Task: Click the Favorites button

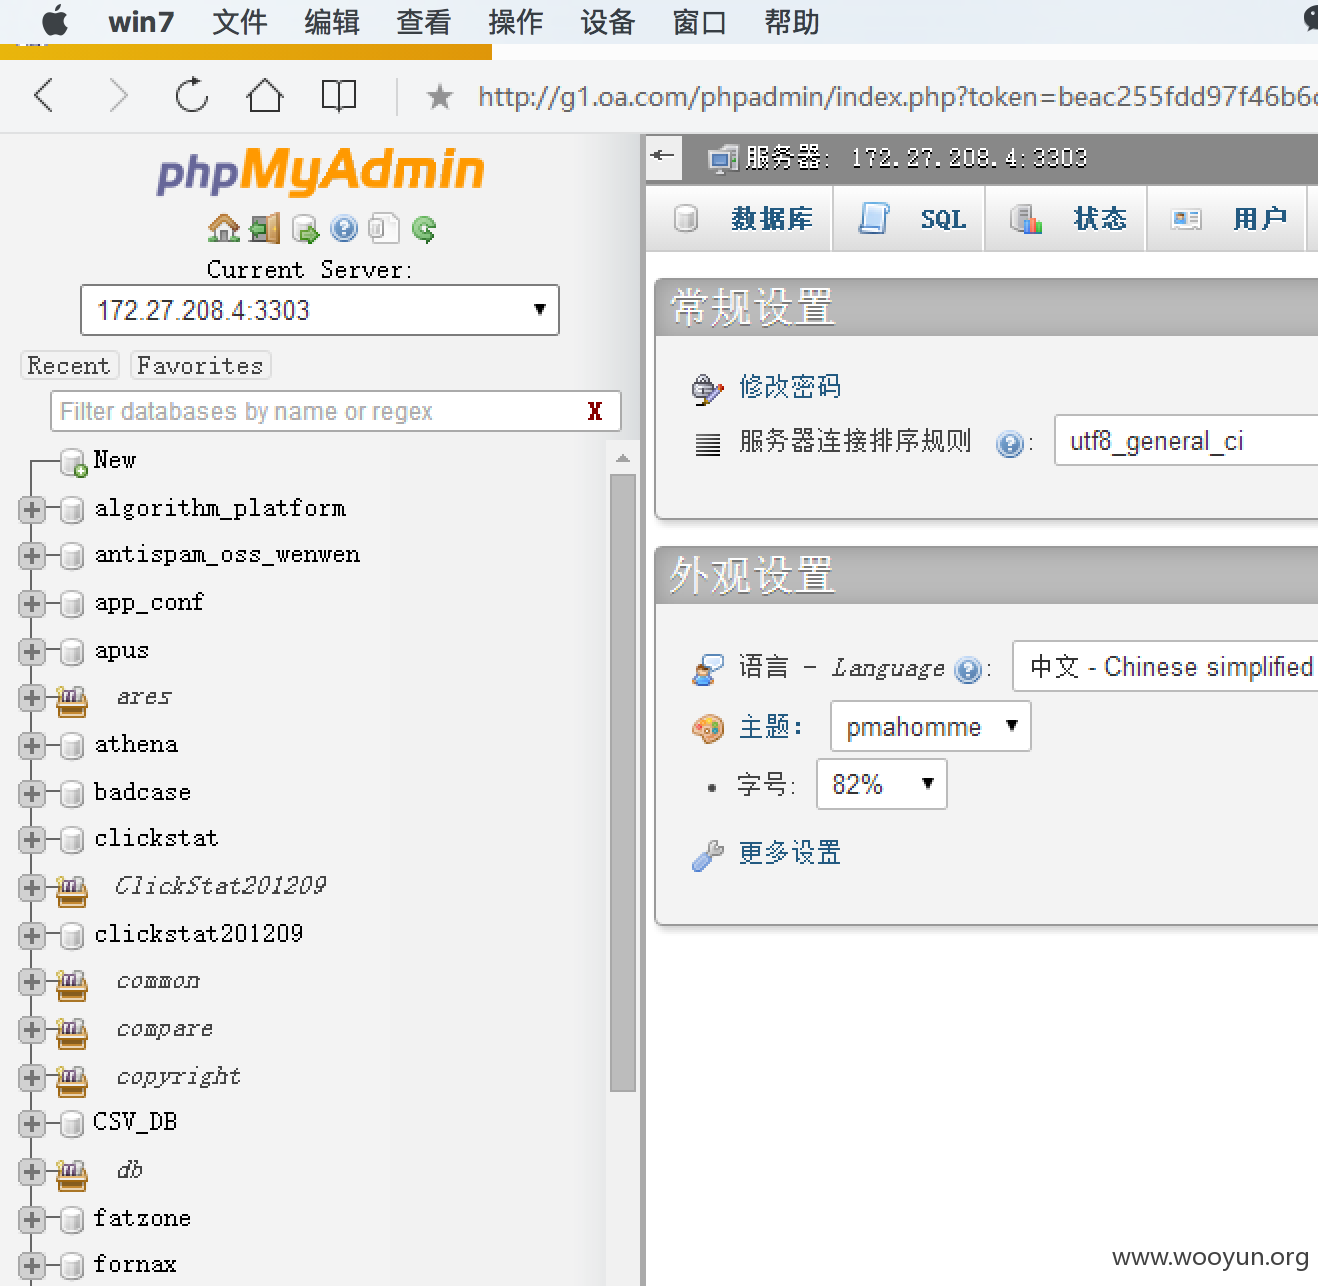Action: [200, 365]
